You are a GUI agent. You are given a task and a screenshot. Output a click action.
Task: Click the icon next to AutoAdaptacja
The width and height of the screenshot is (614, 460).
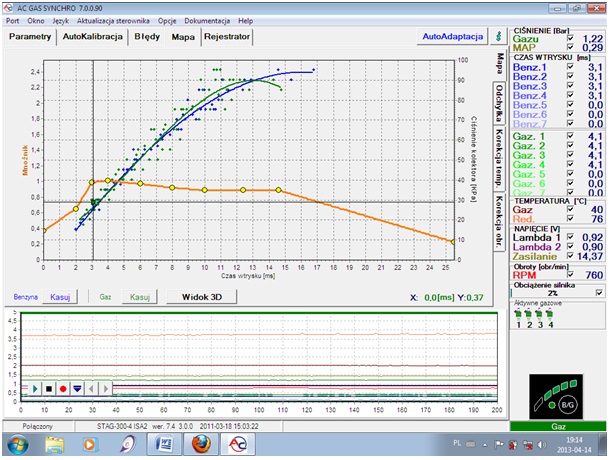click(499, 36)
